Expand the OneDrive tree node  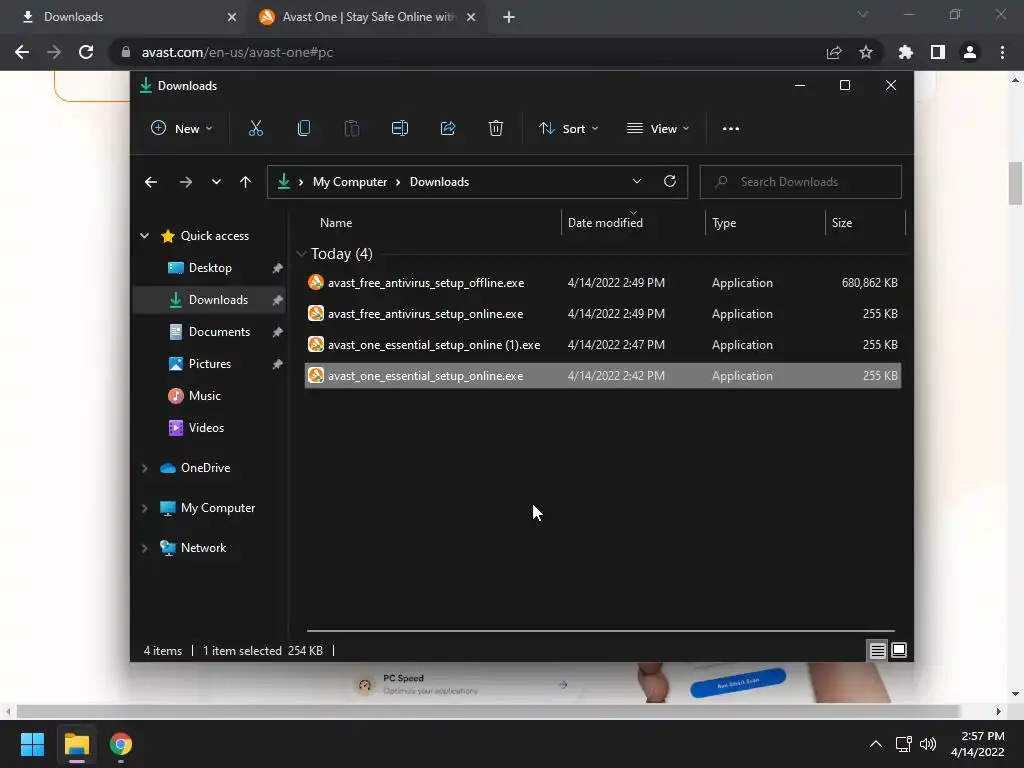[x=144, y=468]
